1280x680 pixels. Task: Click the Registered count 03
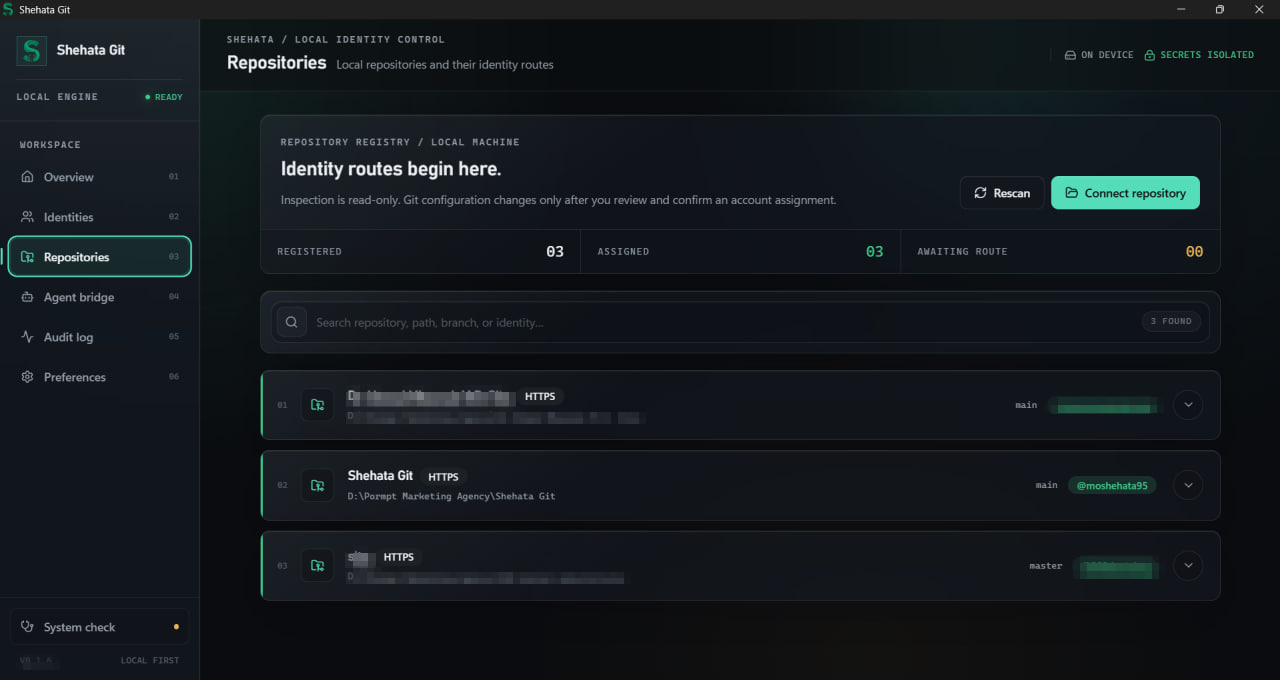pyautogui.click(x=555, y=252)
